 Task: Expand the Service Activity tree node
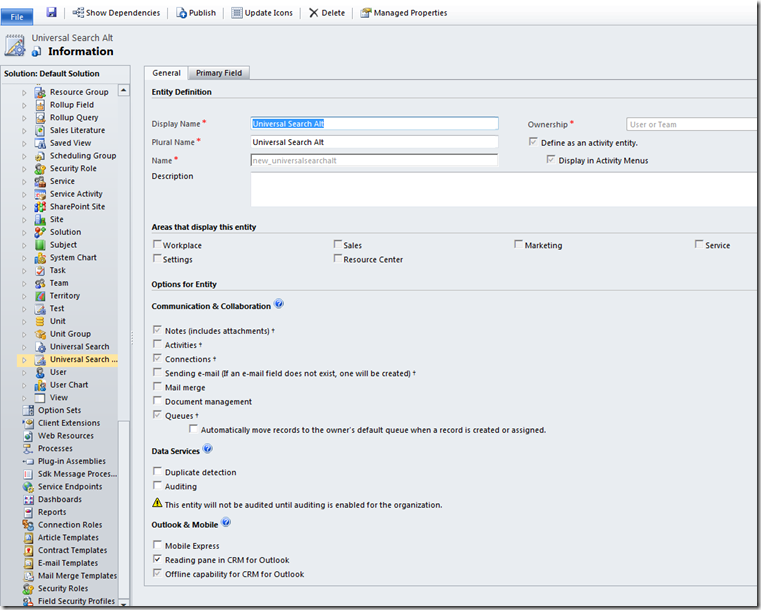[24, 194]
